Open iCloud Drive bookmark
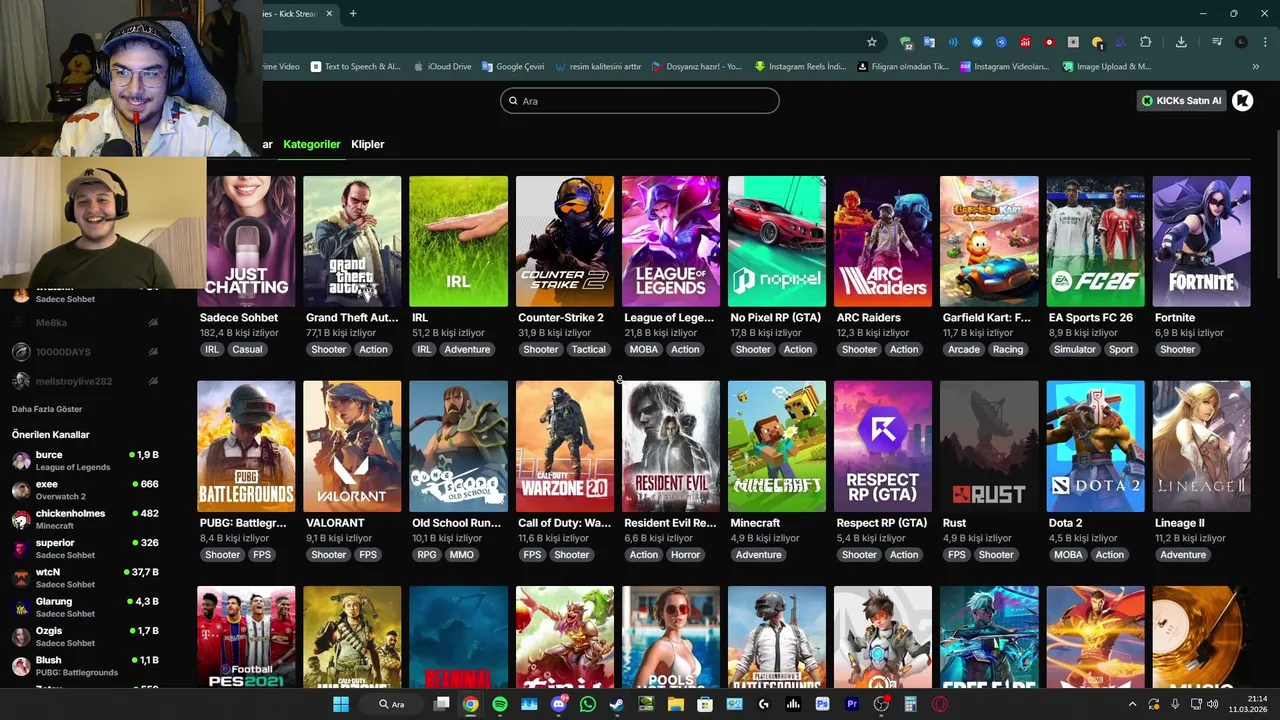The height and width of the screenshot is (720, 1280). (x=442, y=67)
